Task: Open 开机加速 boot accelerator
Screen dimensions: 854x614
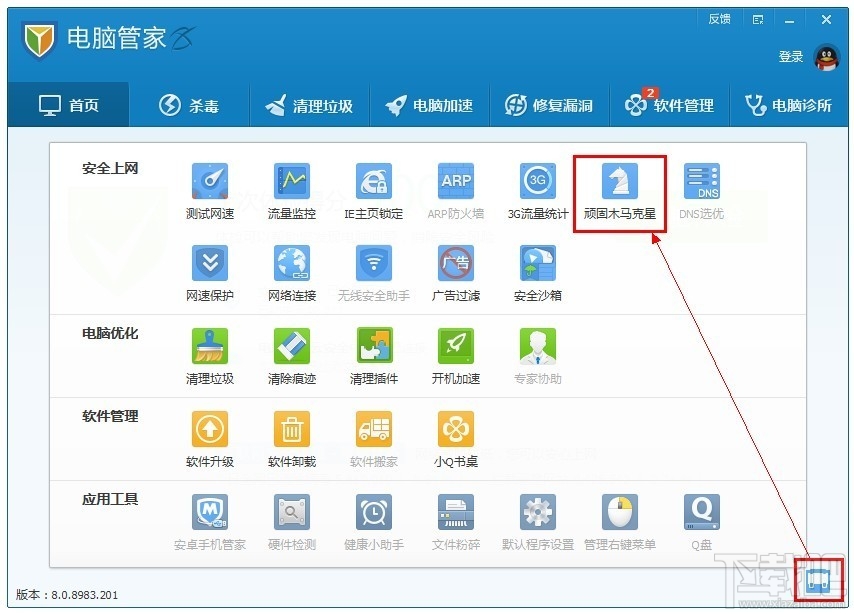Action: (456, 356)
